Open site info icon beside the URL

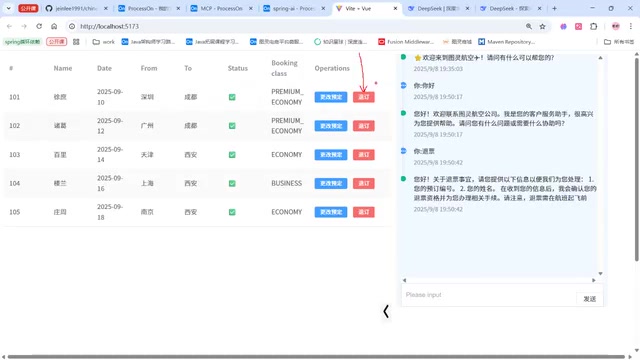coord(72,26)
